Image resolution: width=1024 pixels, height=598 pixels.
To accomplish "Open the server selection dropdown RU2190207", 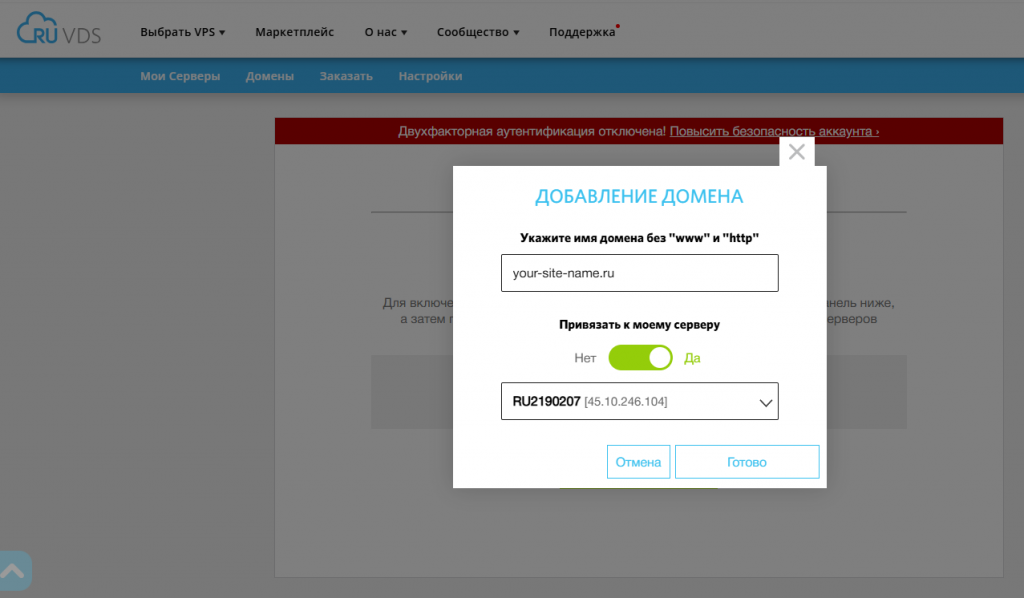I will [639, 401].
